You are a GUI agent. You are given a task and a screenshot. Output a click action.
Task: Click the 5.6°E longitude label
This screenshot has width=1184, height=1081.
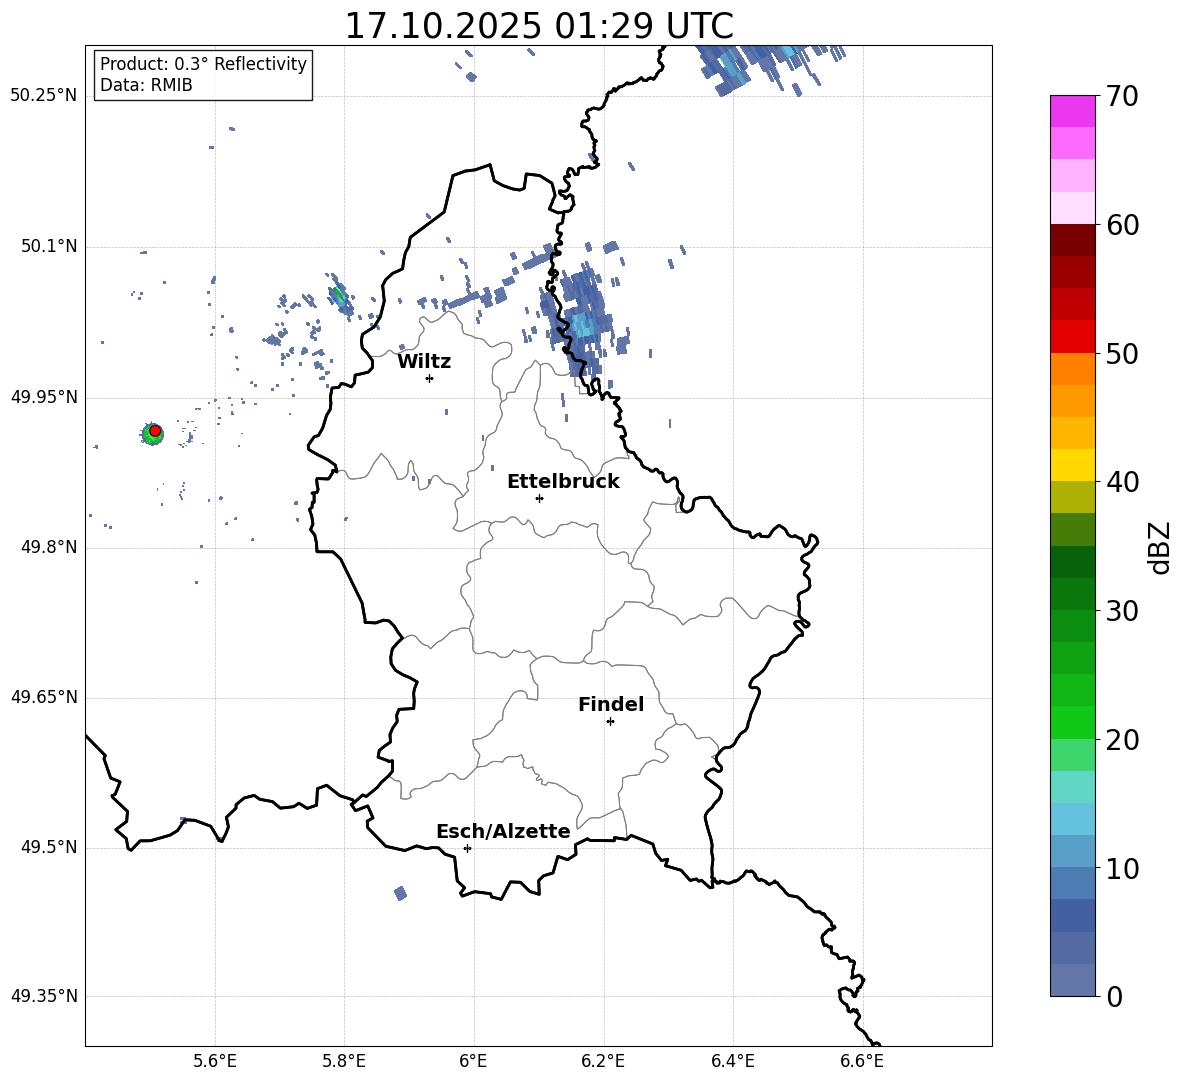point(215,1061)
